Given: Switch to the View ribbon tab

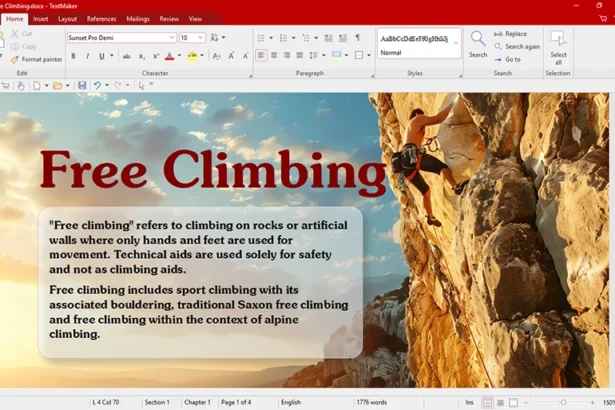Looking at the screenshot, I should [195, 19].
